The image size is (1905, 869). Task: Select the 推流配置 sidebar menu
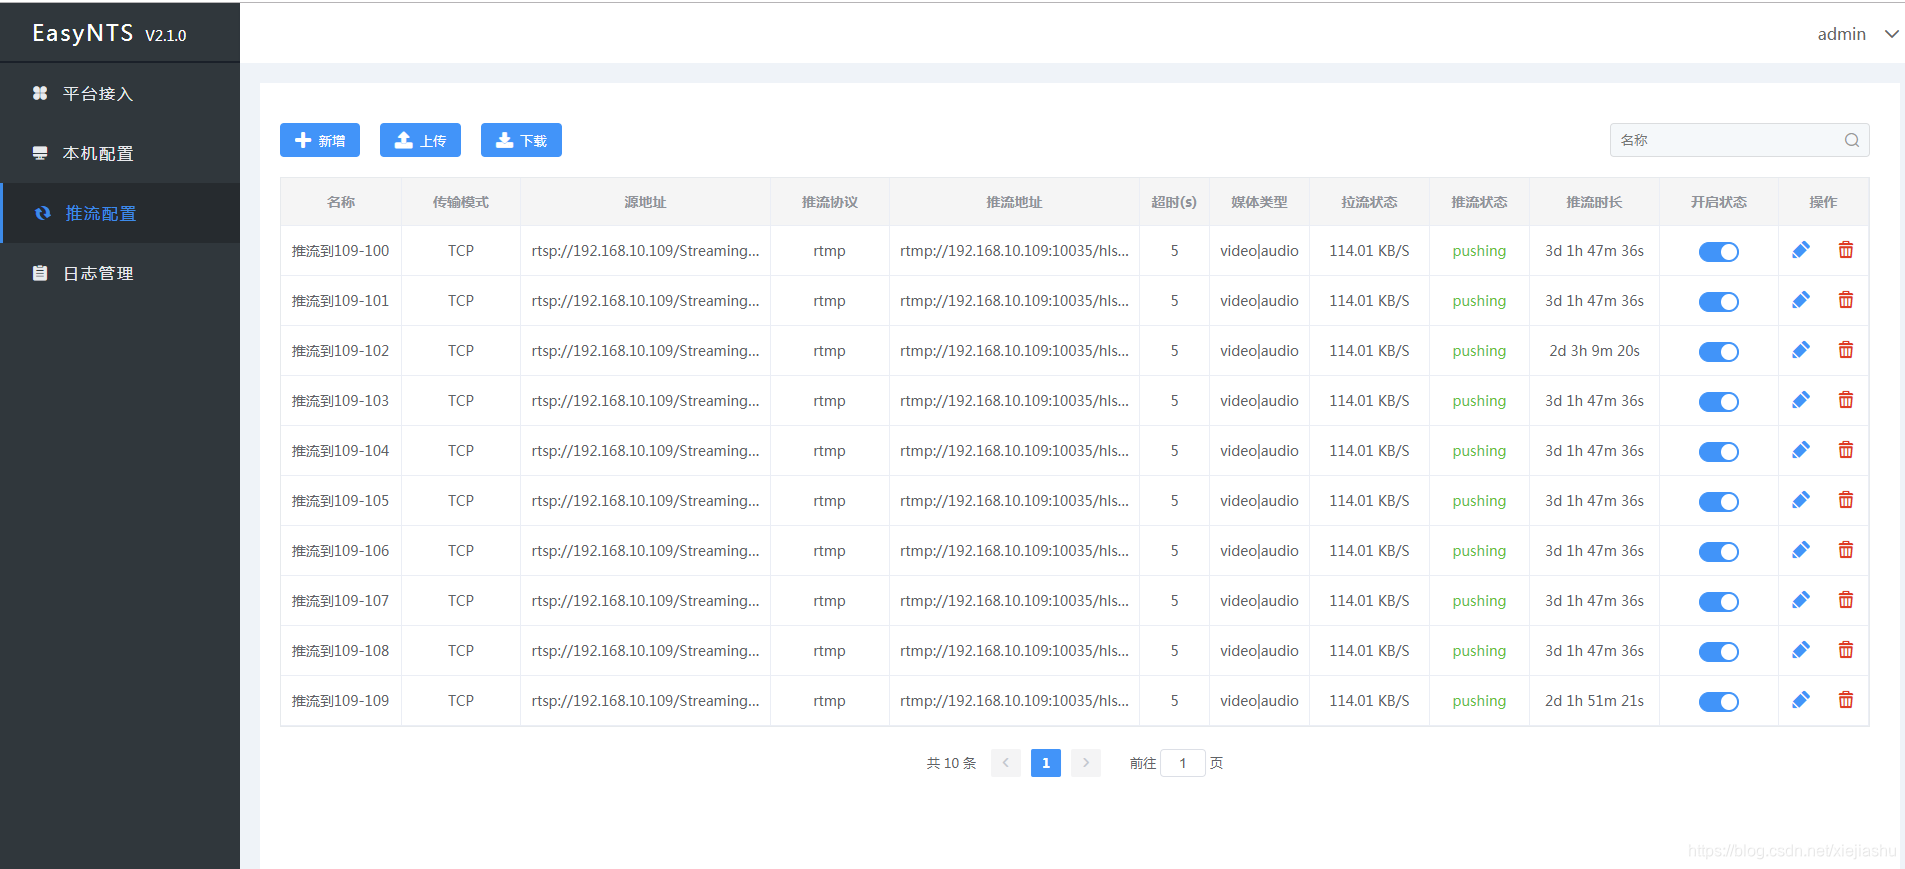120,213
